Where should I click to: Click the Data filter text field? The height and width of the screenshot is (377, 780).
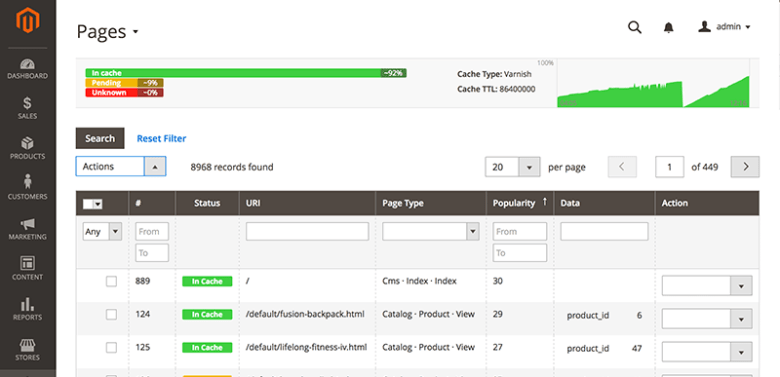coord(604,232)
